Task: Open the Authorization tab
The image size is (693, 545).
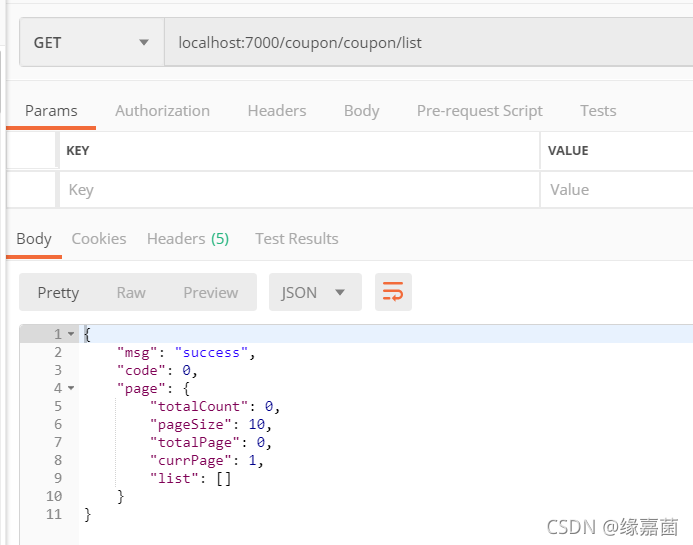Action: tap(162, 111)
